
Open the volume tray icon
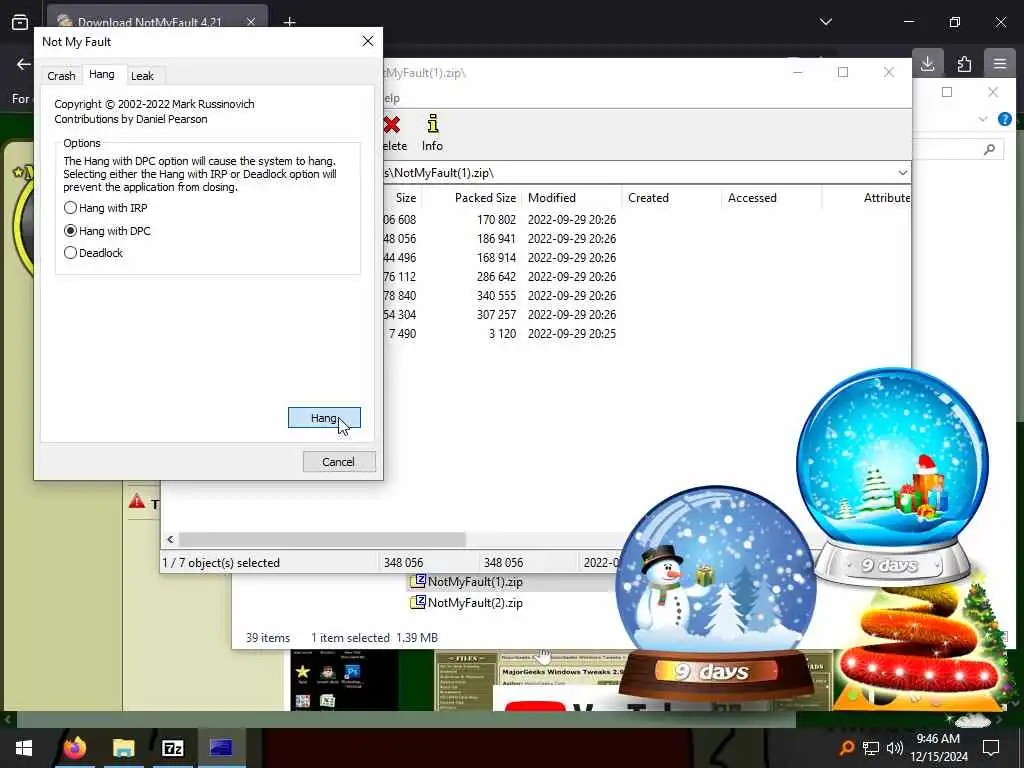(x=895, y=748)
